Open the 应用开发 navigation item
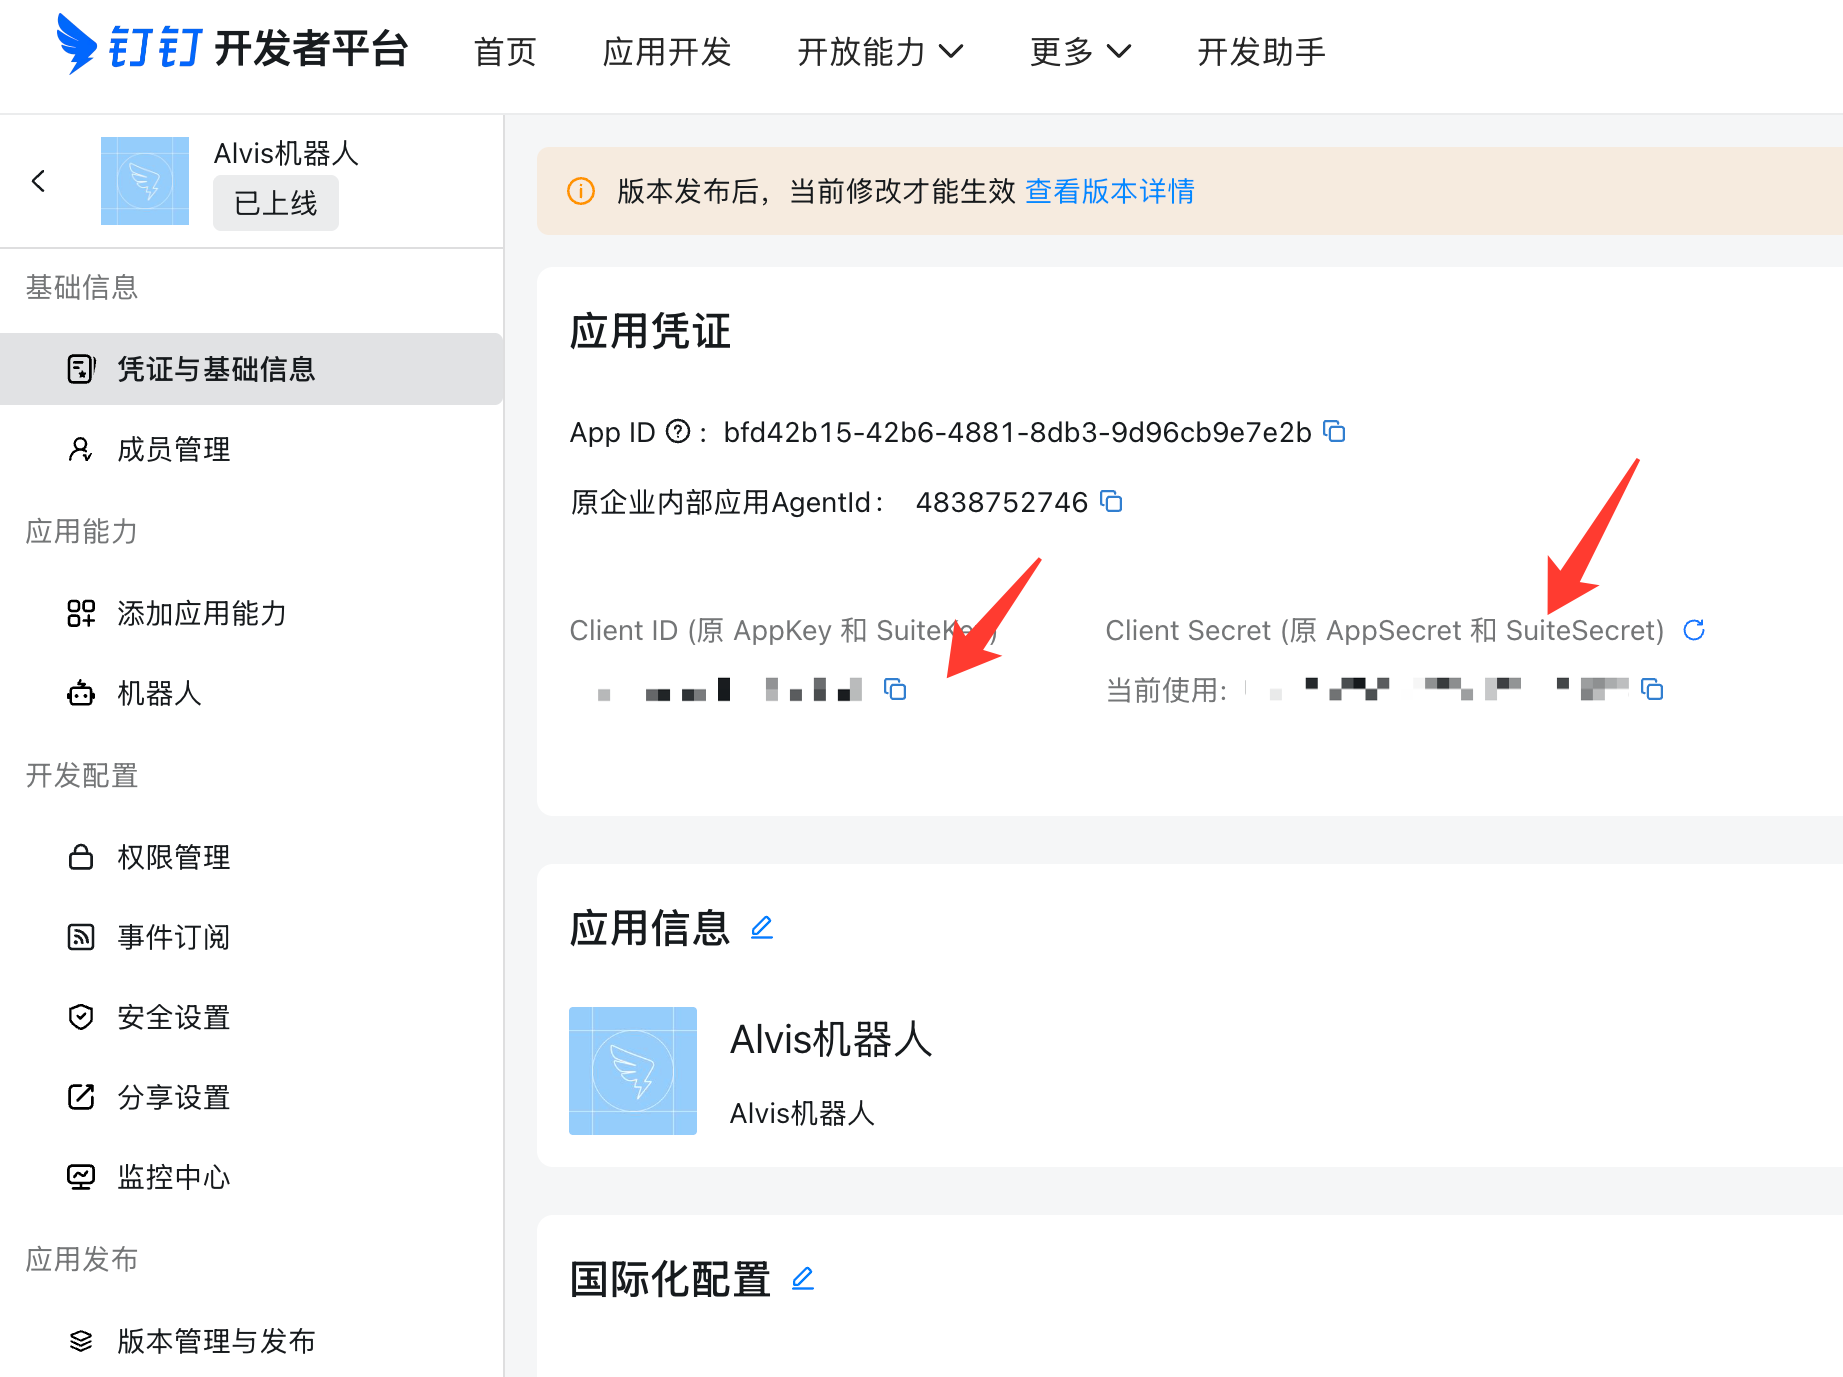 click(667, 51)
